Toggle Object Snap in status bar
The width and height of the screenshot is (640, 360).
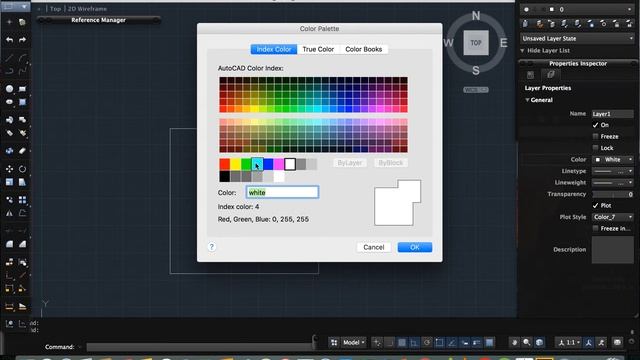(x=439, y=342)
